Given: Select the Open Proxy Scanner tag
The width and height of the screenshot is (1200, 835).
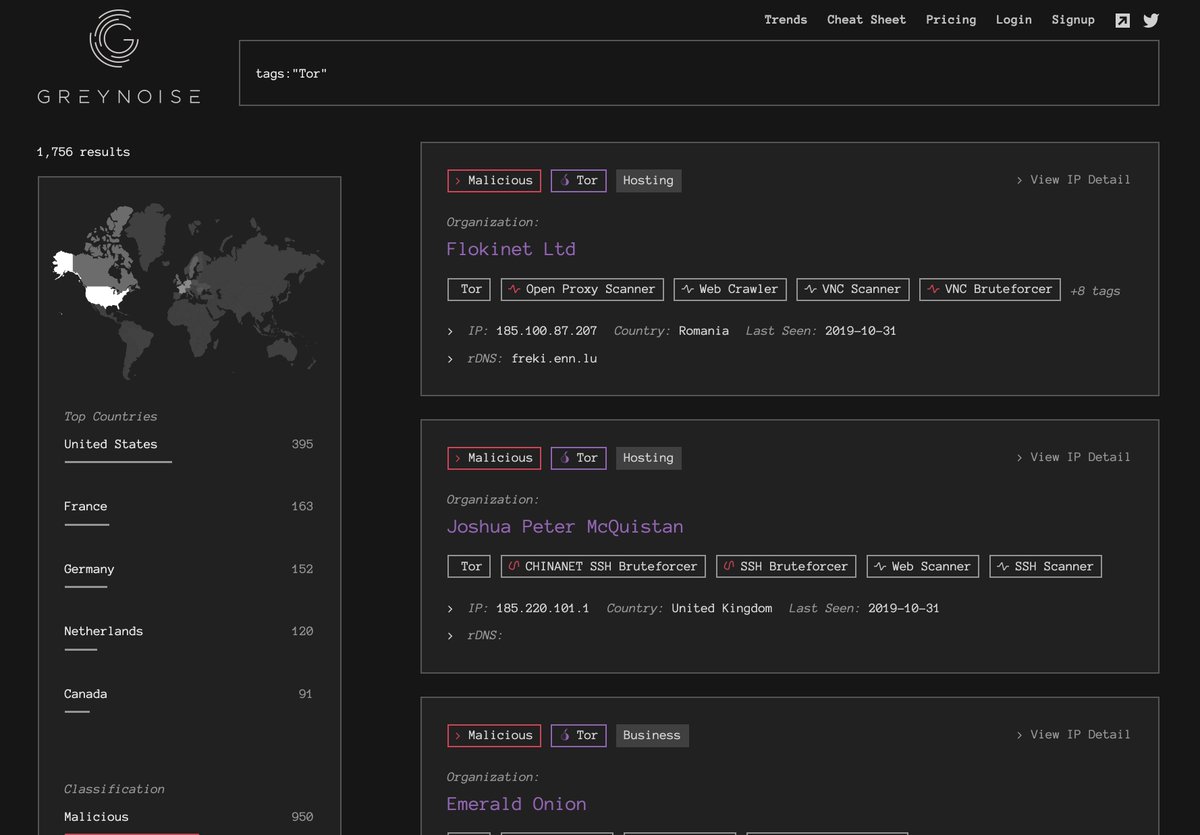Looking at the screenshot, I should 582,289.
